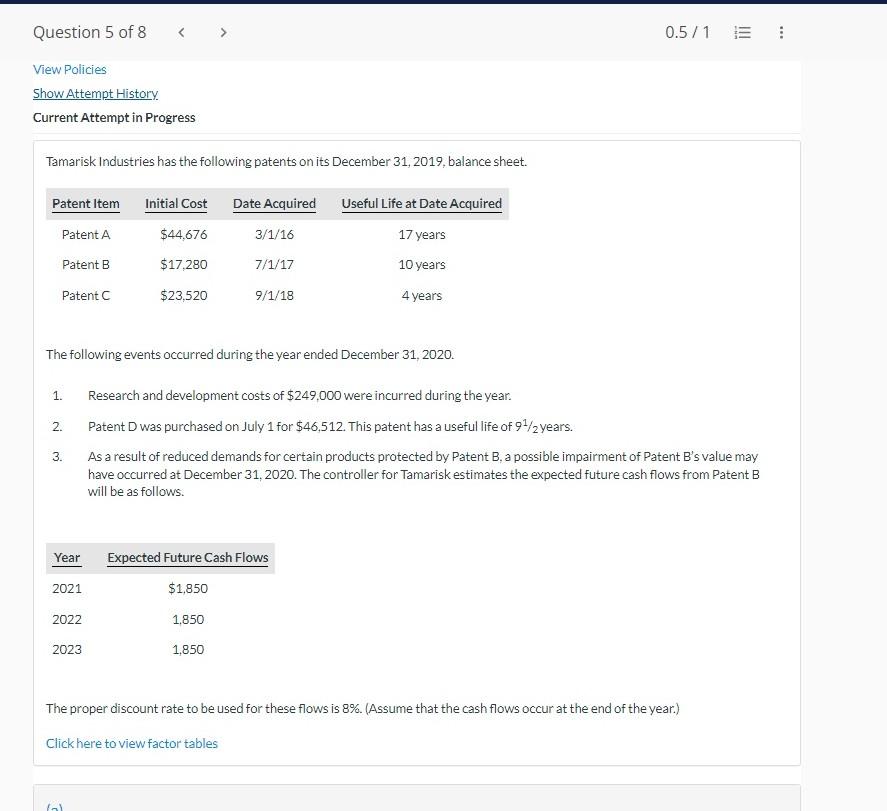Screen dimensions: 887x811
Task: Select the Patent Item column header
Action: 86,204
